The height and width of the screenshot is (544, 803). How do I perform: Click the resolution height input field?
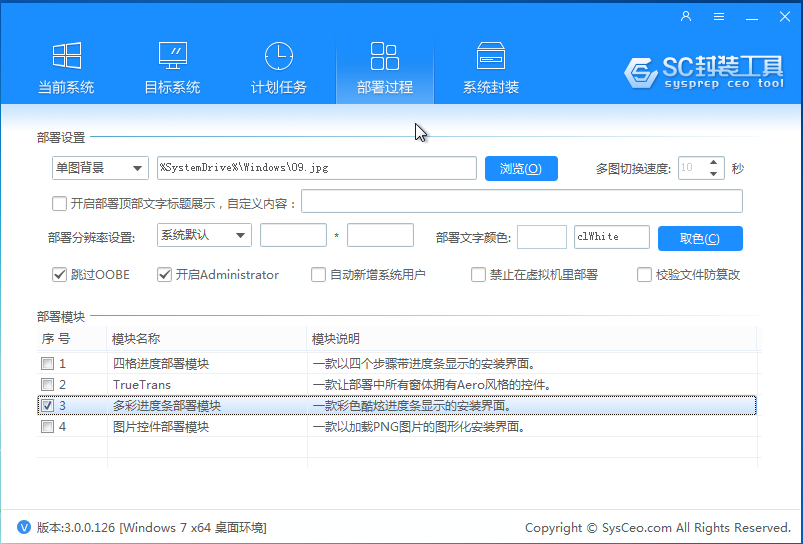pyautogui.click(x=381, y=235)
